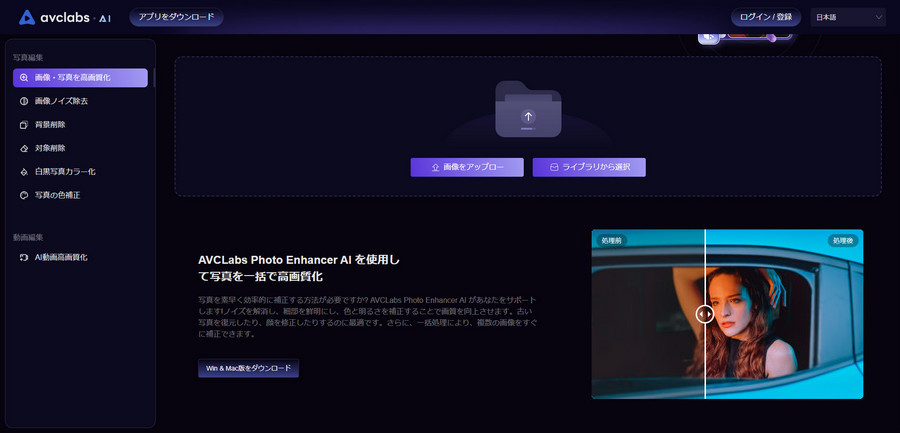
Task: Click the 動画編集 section heading
Action: tap(28, 237)
